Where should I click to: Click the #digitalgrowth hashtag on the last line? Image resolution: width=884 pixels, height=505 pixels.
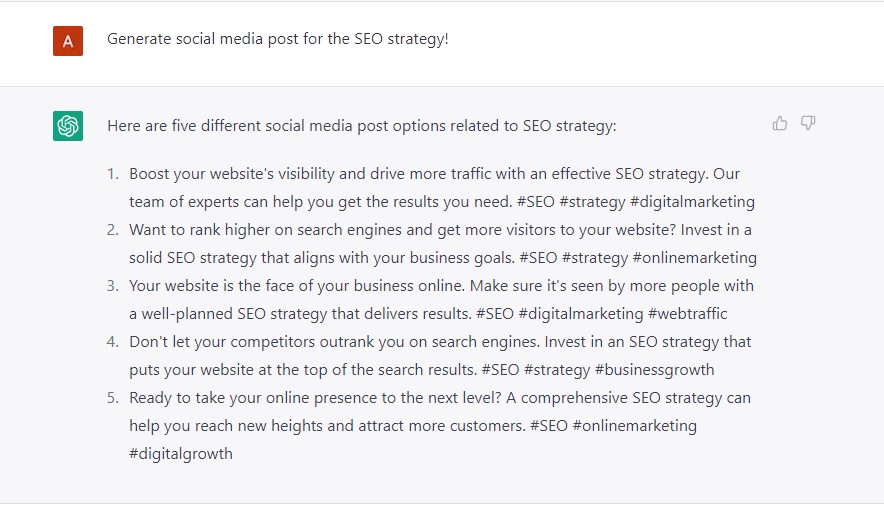[181, 454]
